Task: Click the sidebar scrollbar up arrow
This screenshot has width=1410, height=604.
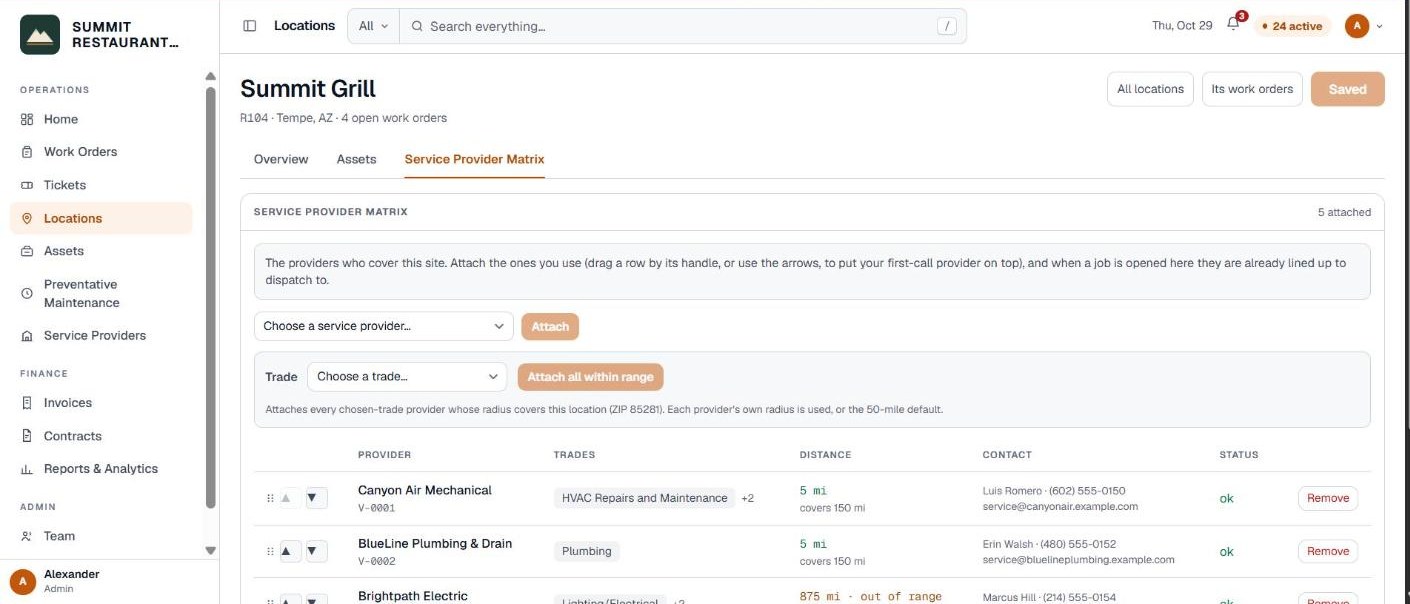Action: [x=210, y=76]
